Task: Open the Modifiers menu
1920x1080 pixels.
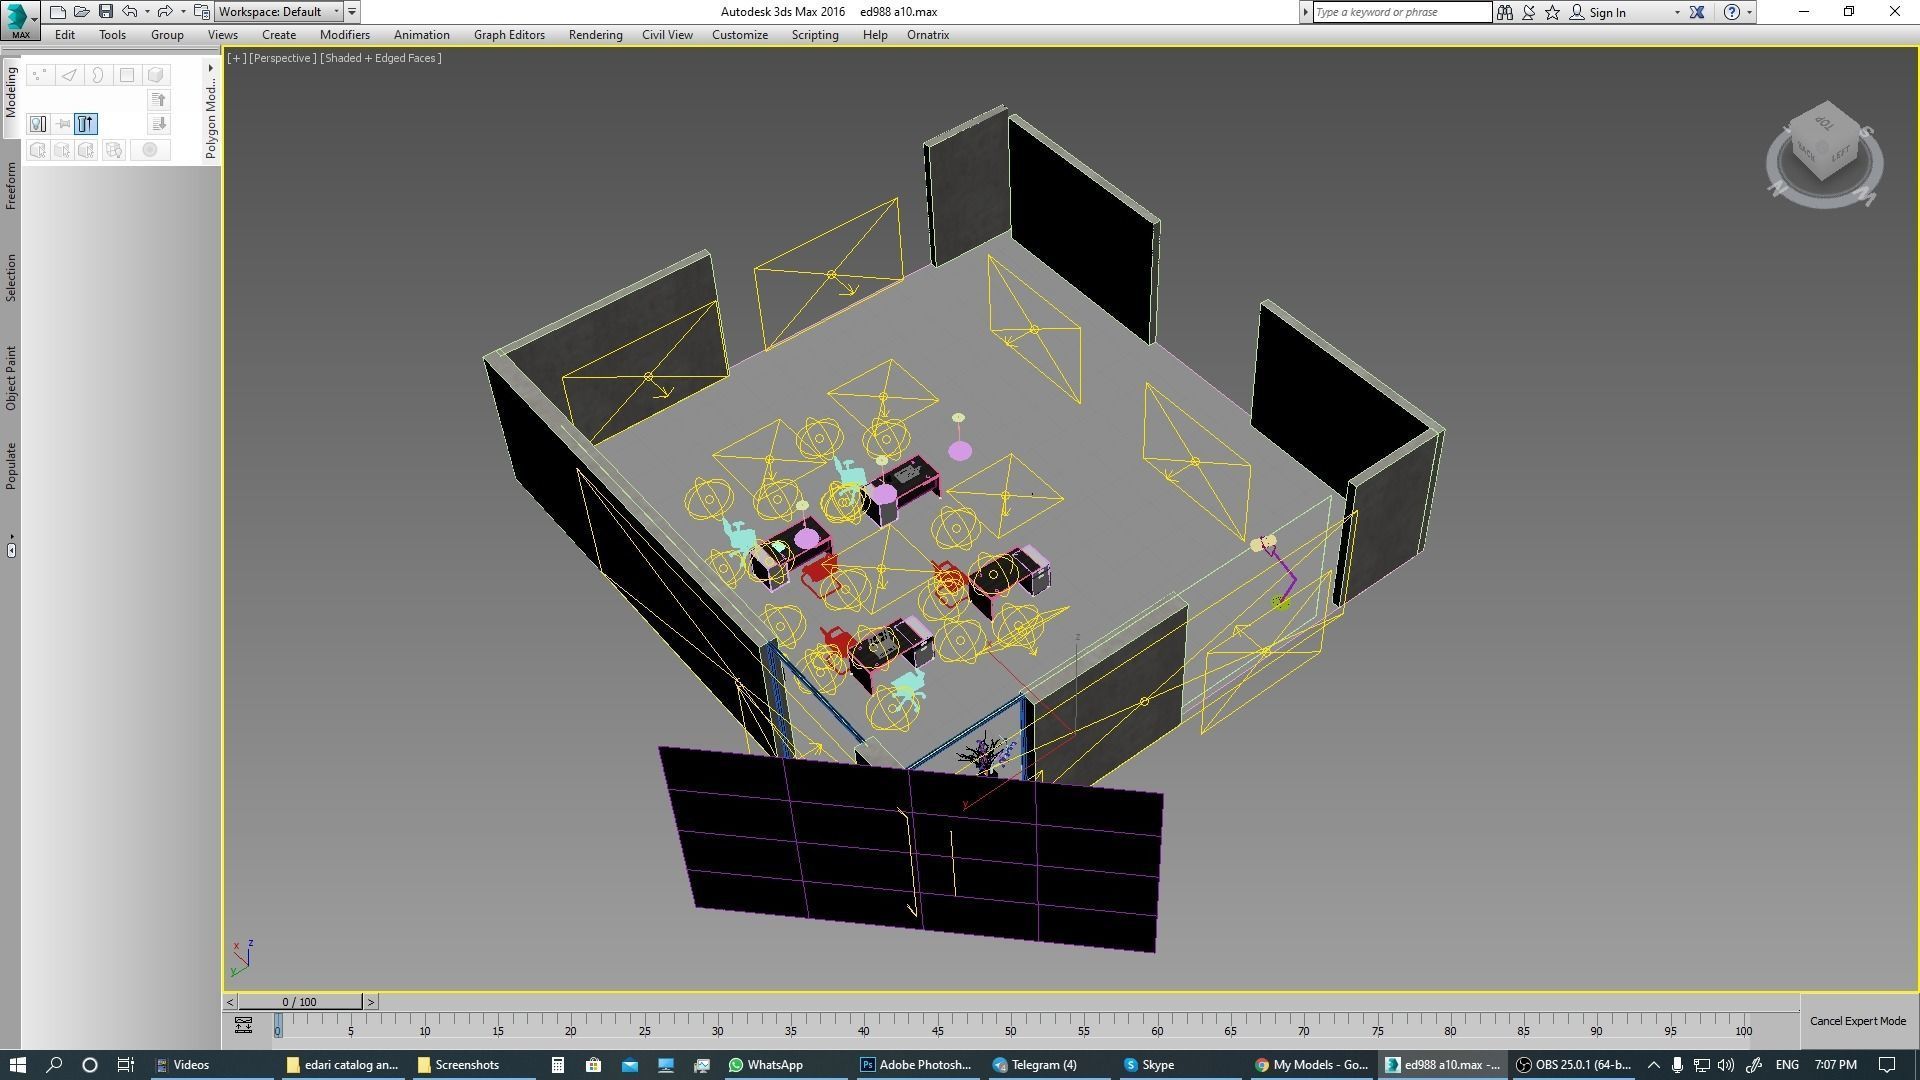Action: 345,35
